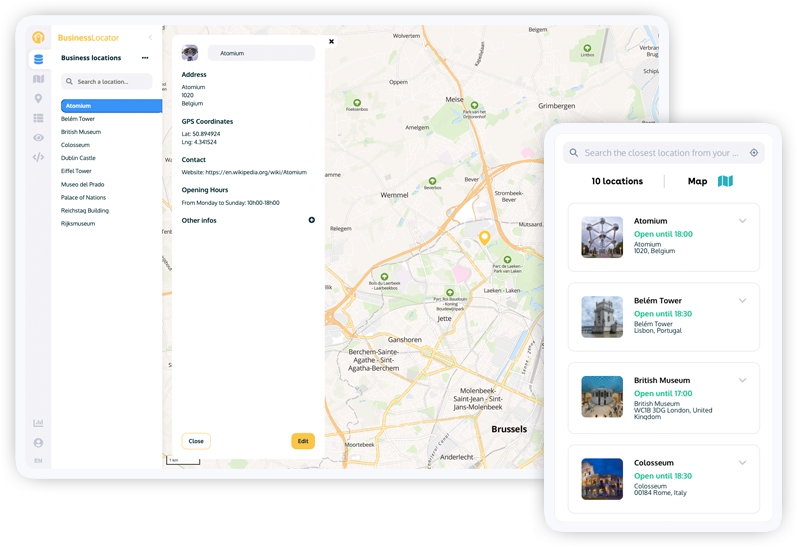Select Eiffel Tower in the locations list

click(x=76, y=171)
